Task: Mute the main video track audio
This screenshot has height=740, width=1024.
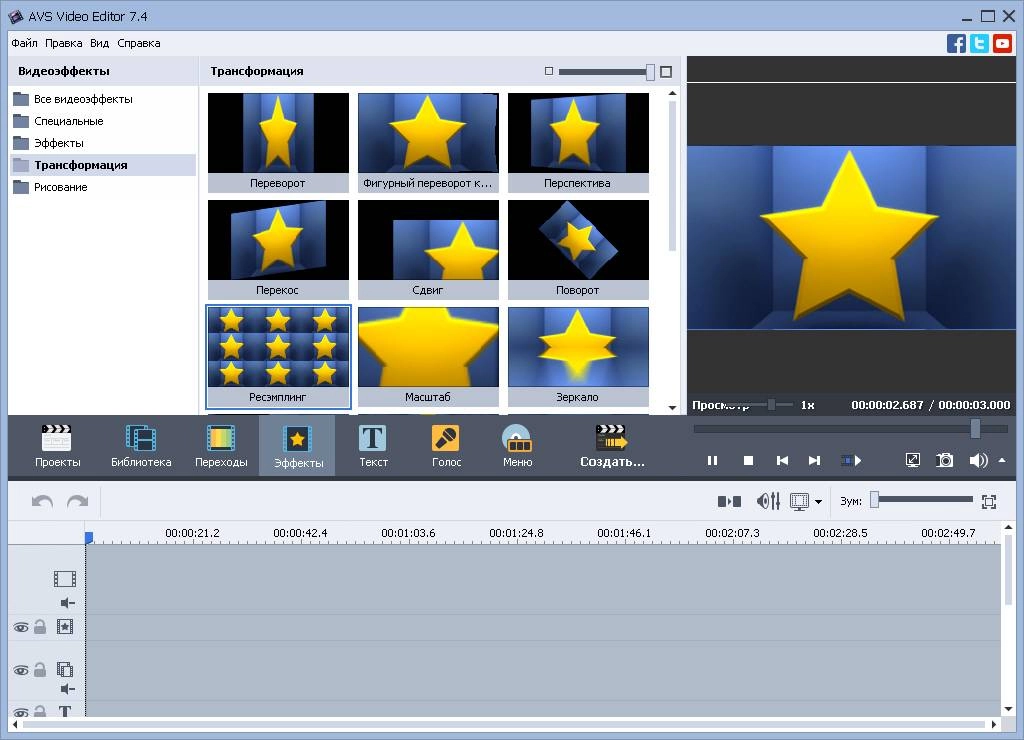Action: [x=68, y=603]
